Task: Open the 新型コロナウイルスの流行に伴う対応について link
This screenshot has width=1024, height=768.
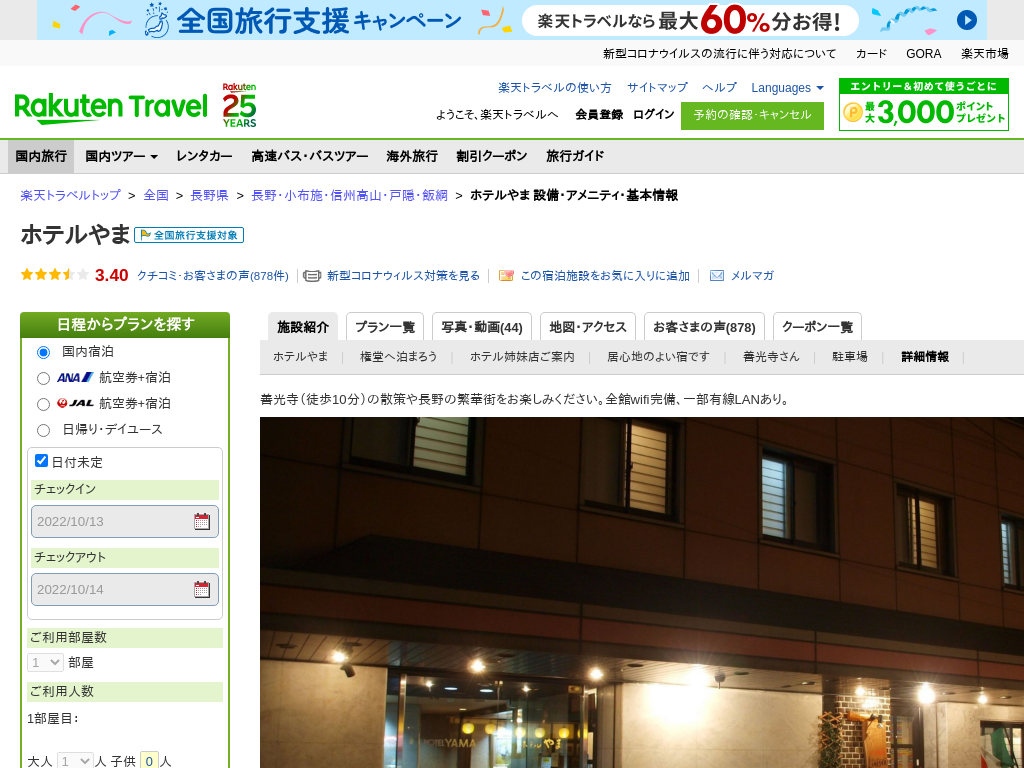Action: [719, 54]
